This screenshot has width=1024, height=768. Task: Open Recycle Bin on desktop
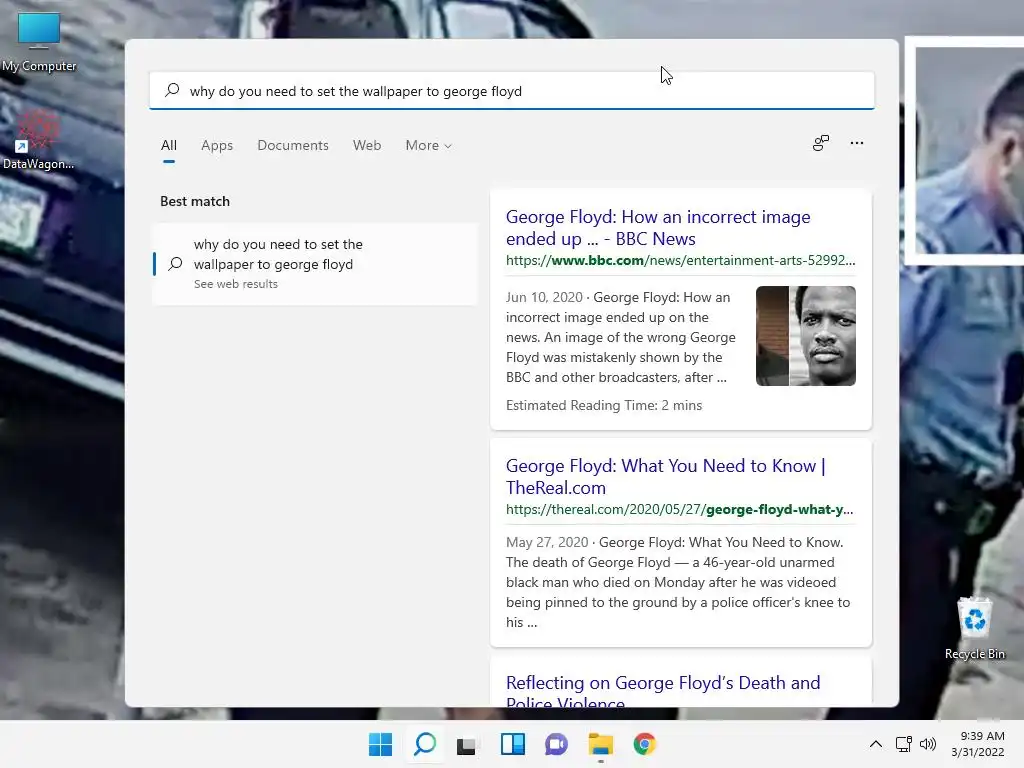click(974, 629)
